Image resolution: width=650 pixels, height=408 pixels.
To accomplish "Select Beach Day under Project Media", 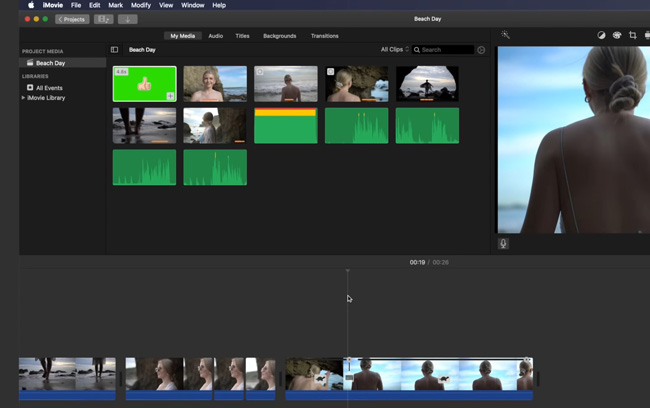I will point(63,63).
